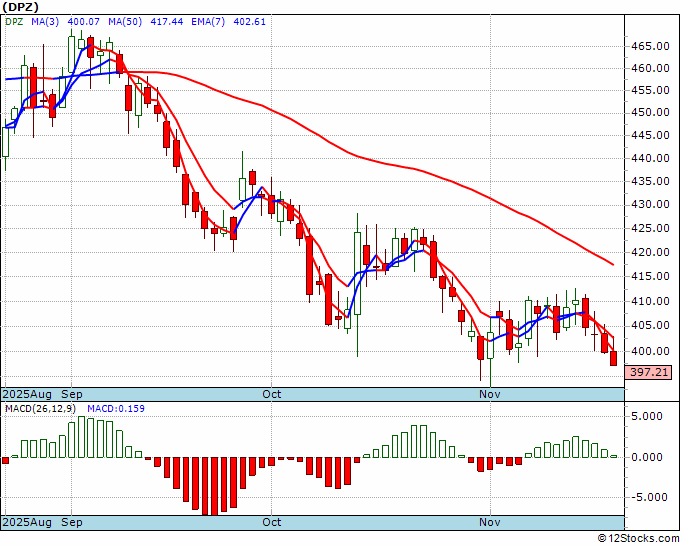Screen dimensions: 680x546
Task: Click the 0.000 MACD axis label
Action: pos(647,457)
